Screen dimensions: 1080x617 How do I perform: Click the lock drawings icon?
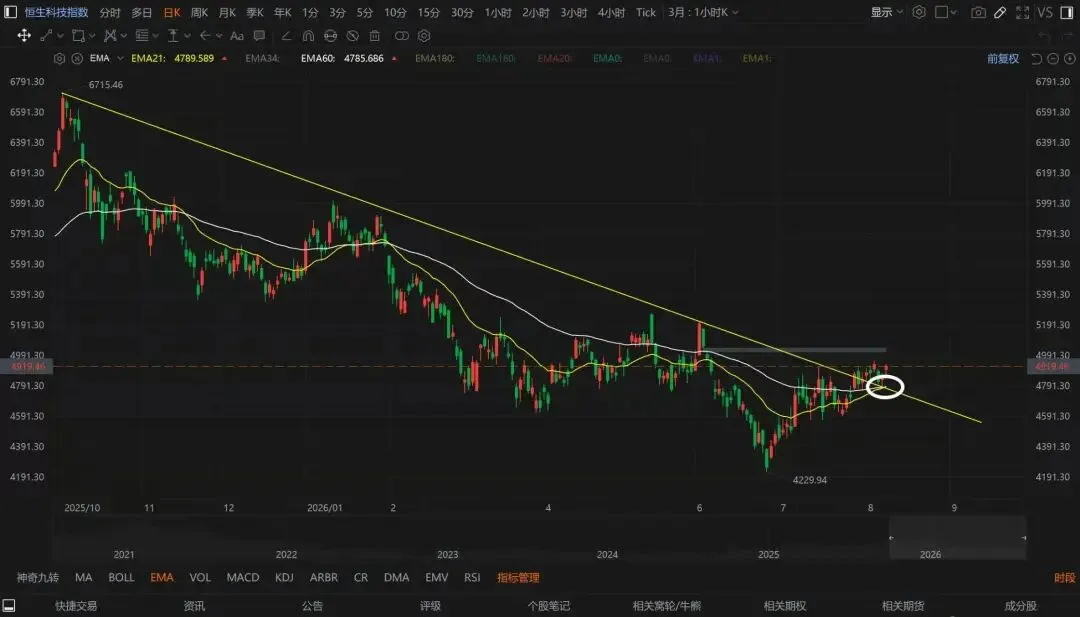(330, 36)
